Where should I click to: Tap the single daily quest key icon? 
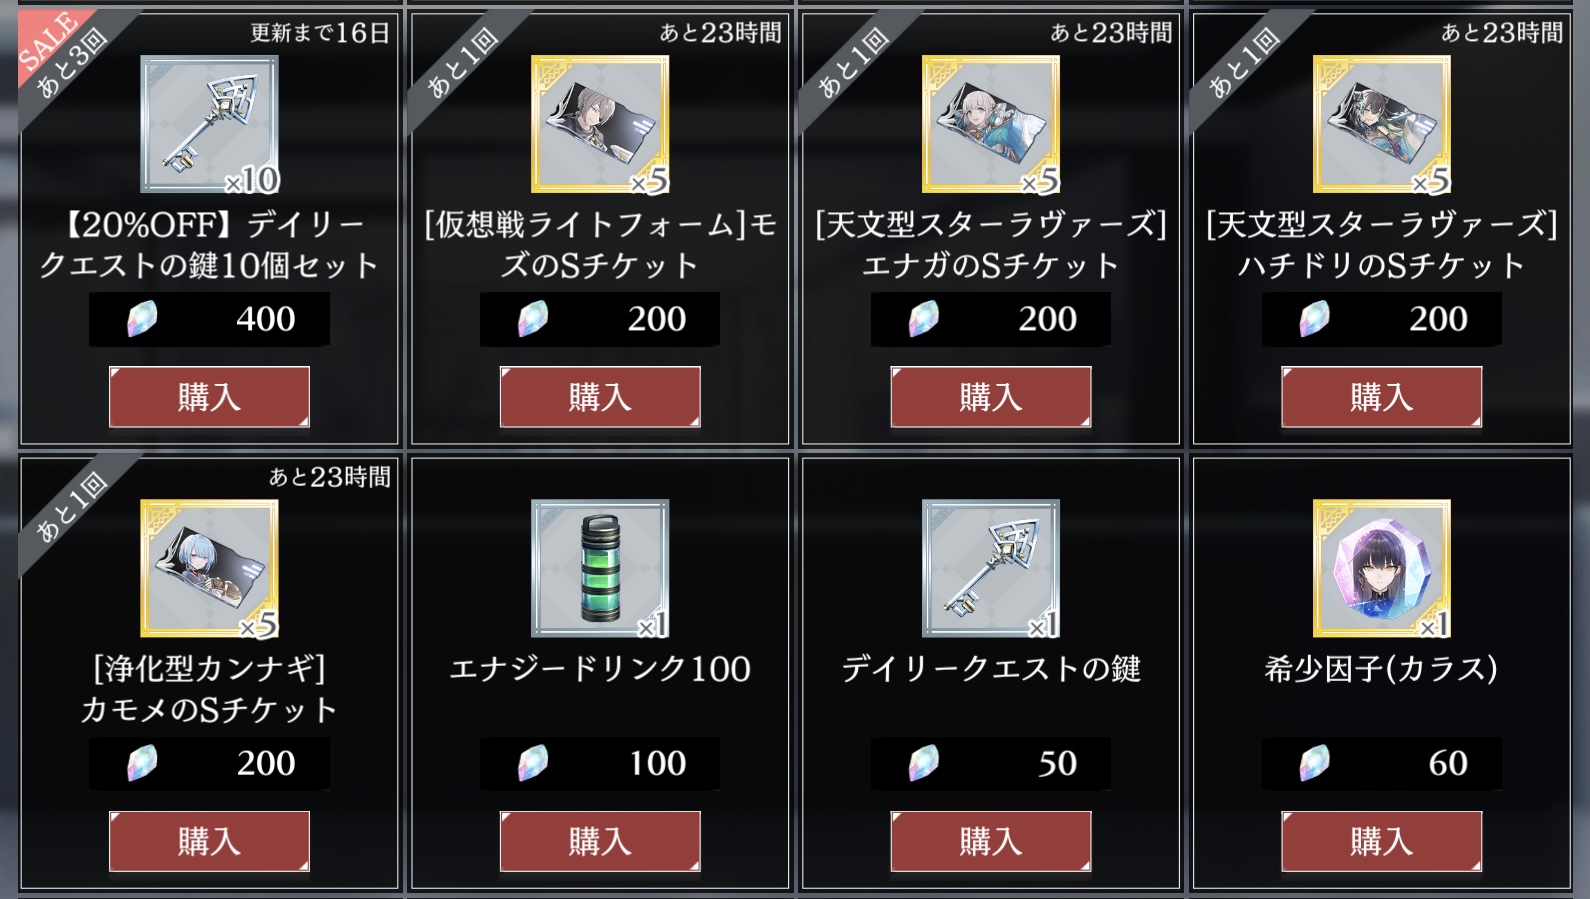[x=991, y=568]
